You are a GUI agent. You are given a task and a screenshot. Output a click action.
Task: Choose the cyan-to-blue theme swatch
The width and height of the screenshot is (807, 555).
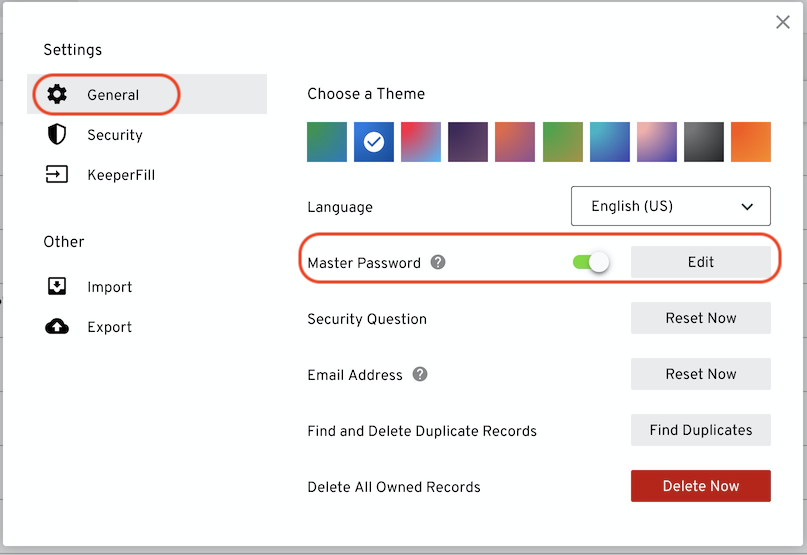pos(609,142)
